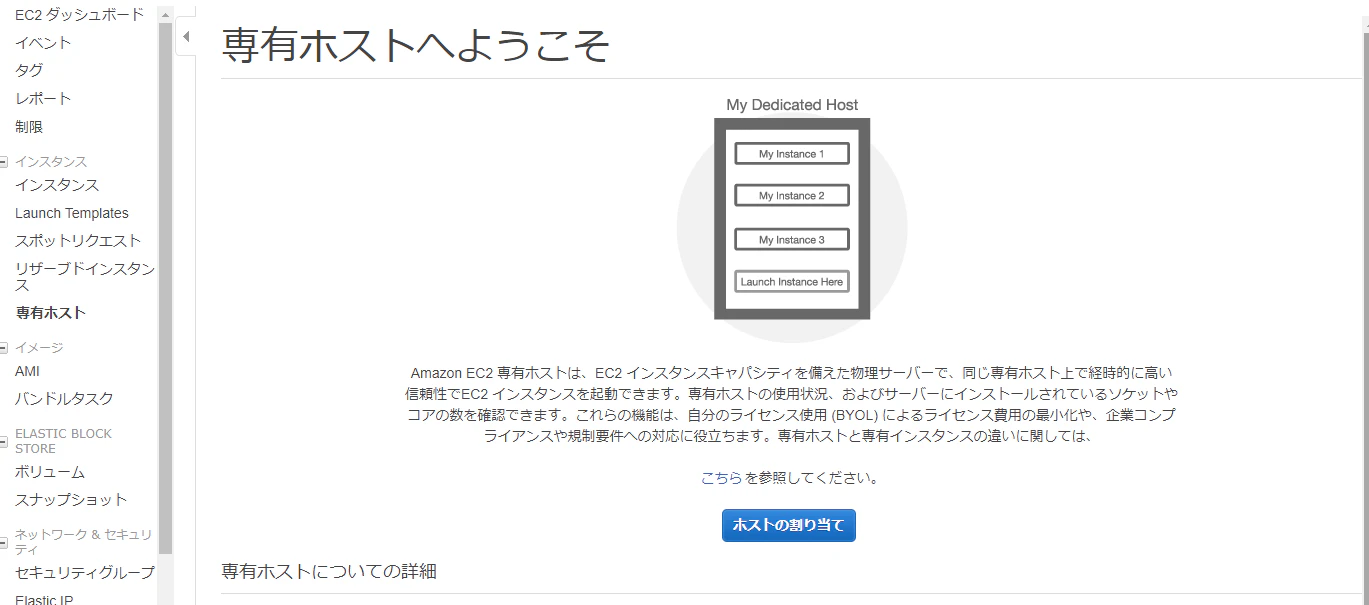1369x605 pixels.
Task: Collapse the イメージ section
Action: click(4, 348)
